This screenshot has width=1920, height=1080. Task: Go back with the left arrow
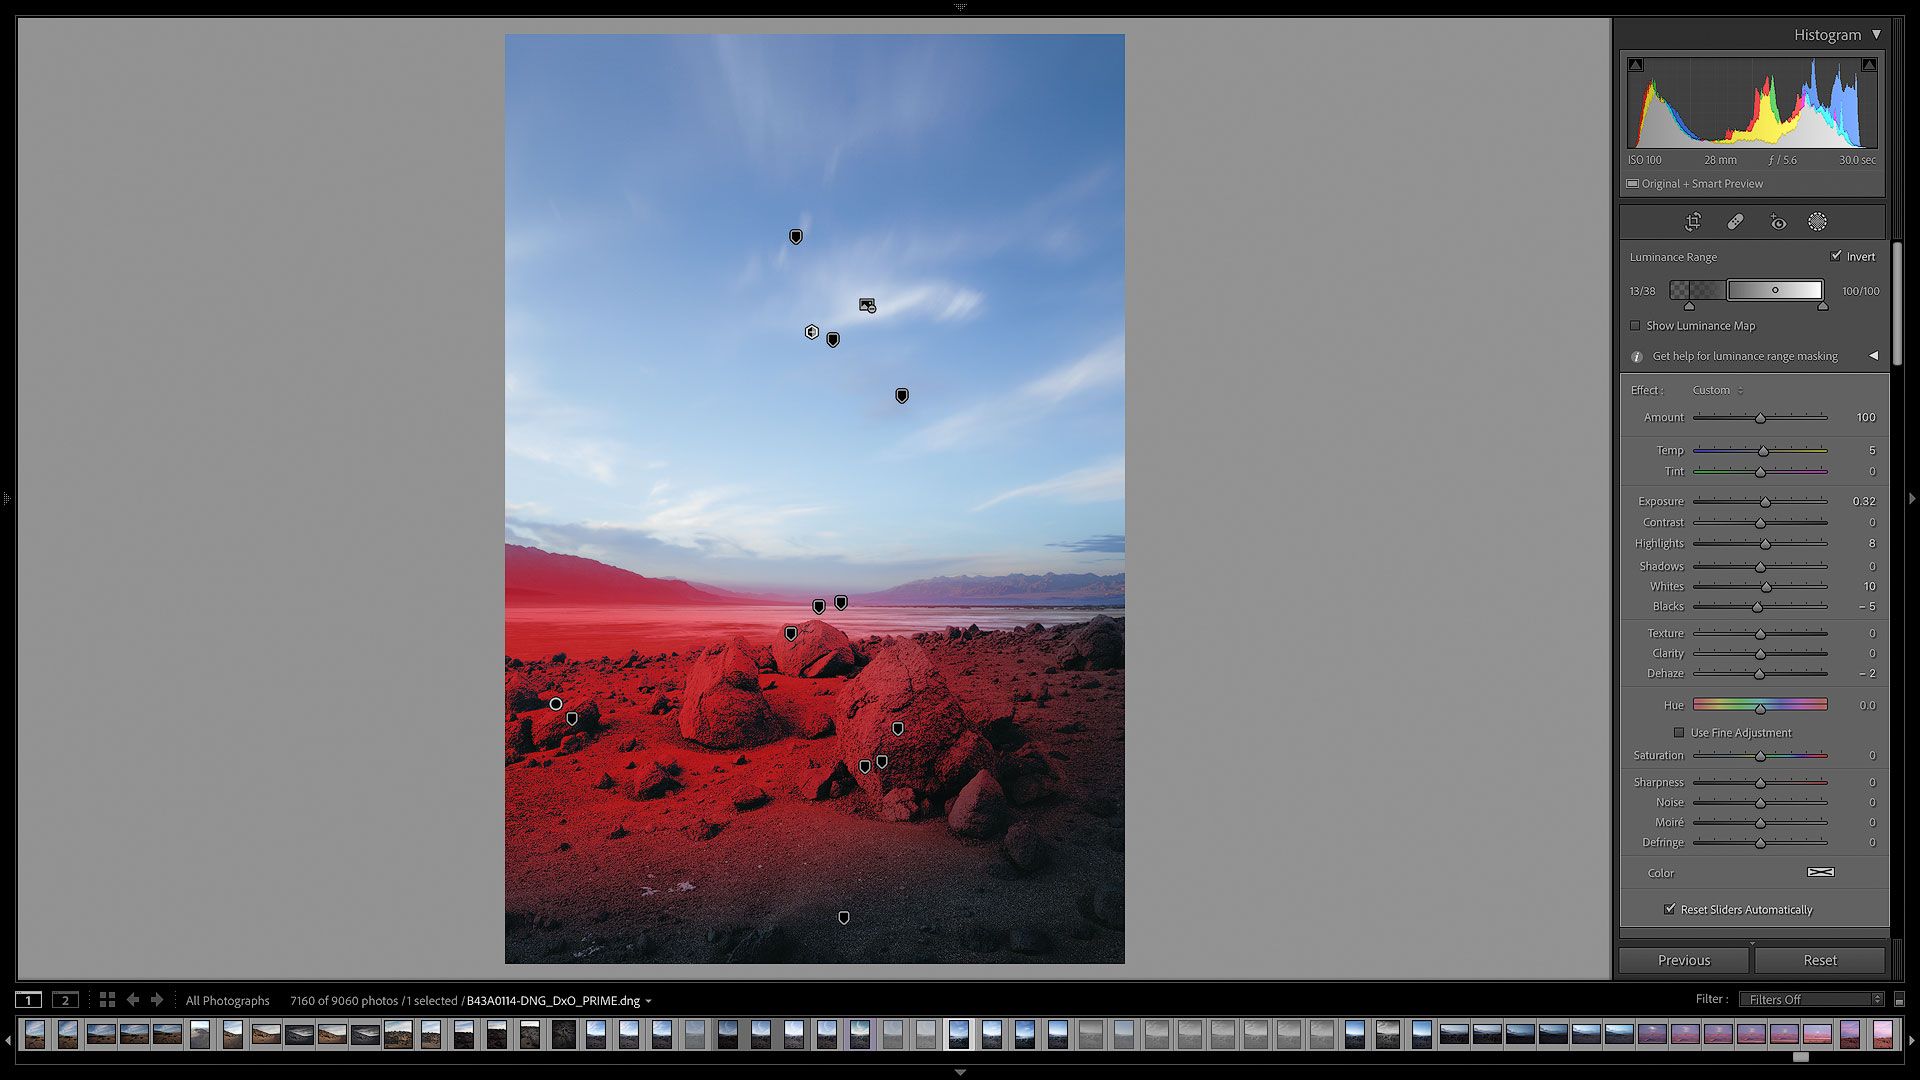pos(132,1000)
